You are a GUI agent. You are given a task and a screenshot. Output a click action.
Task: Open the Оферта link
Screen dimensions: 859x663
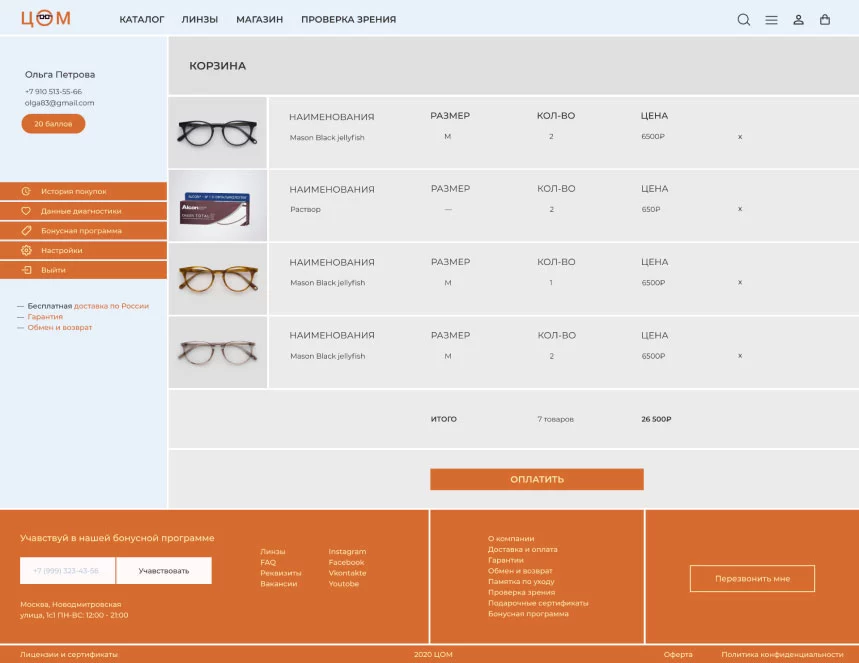point(678,654)
